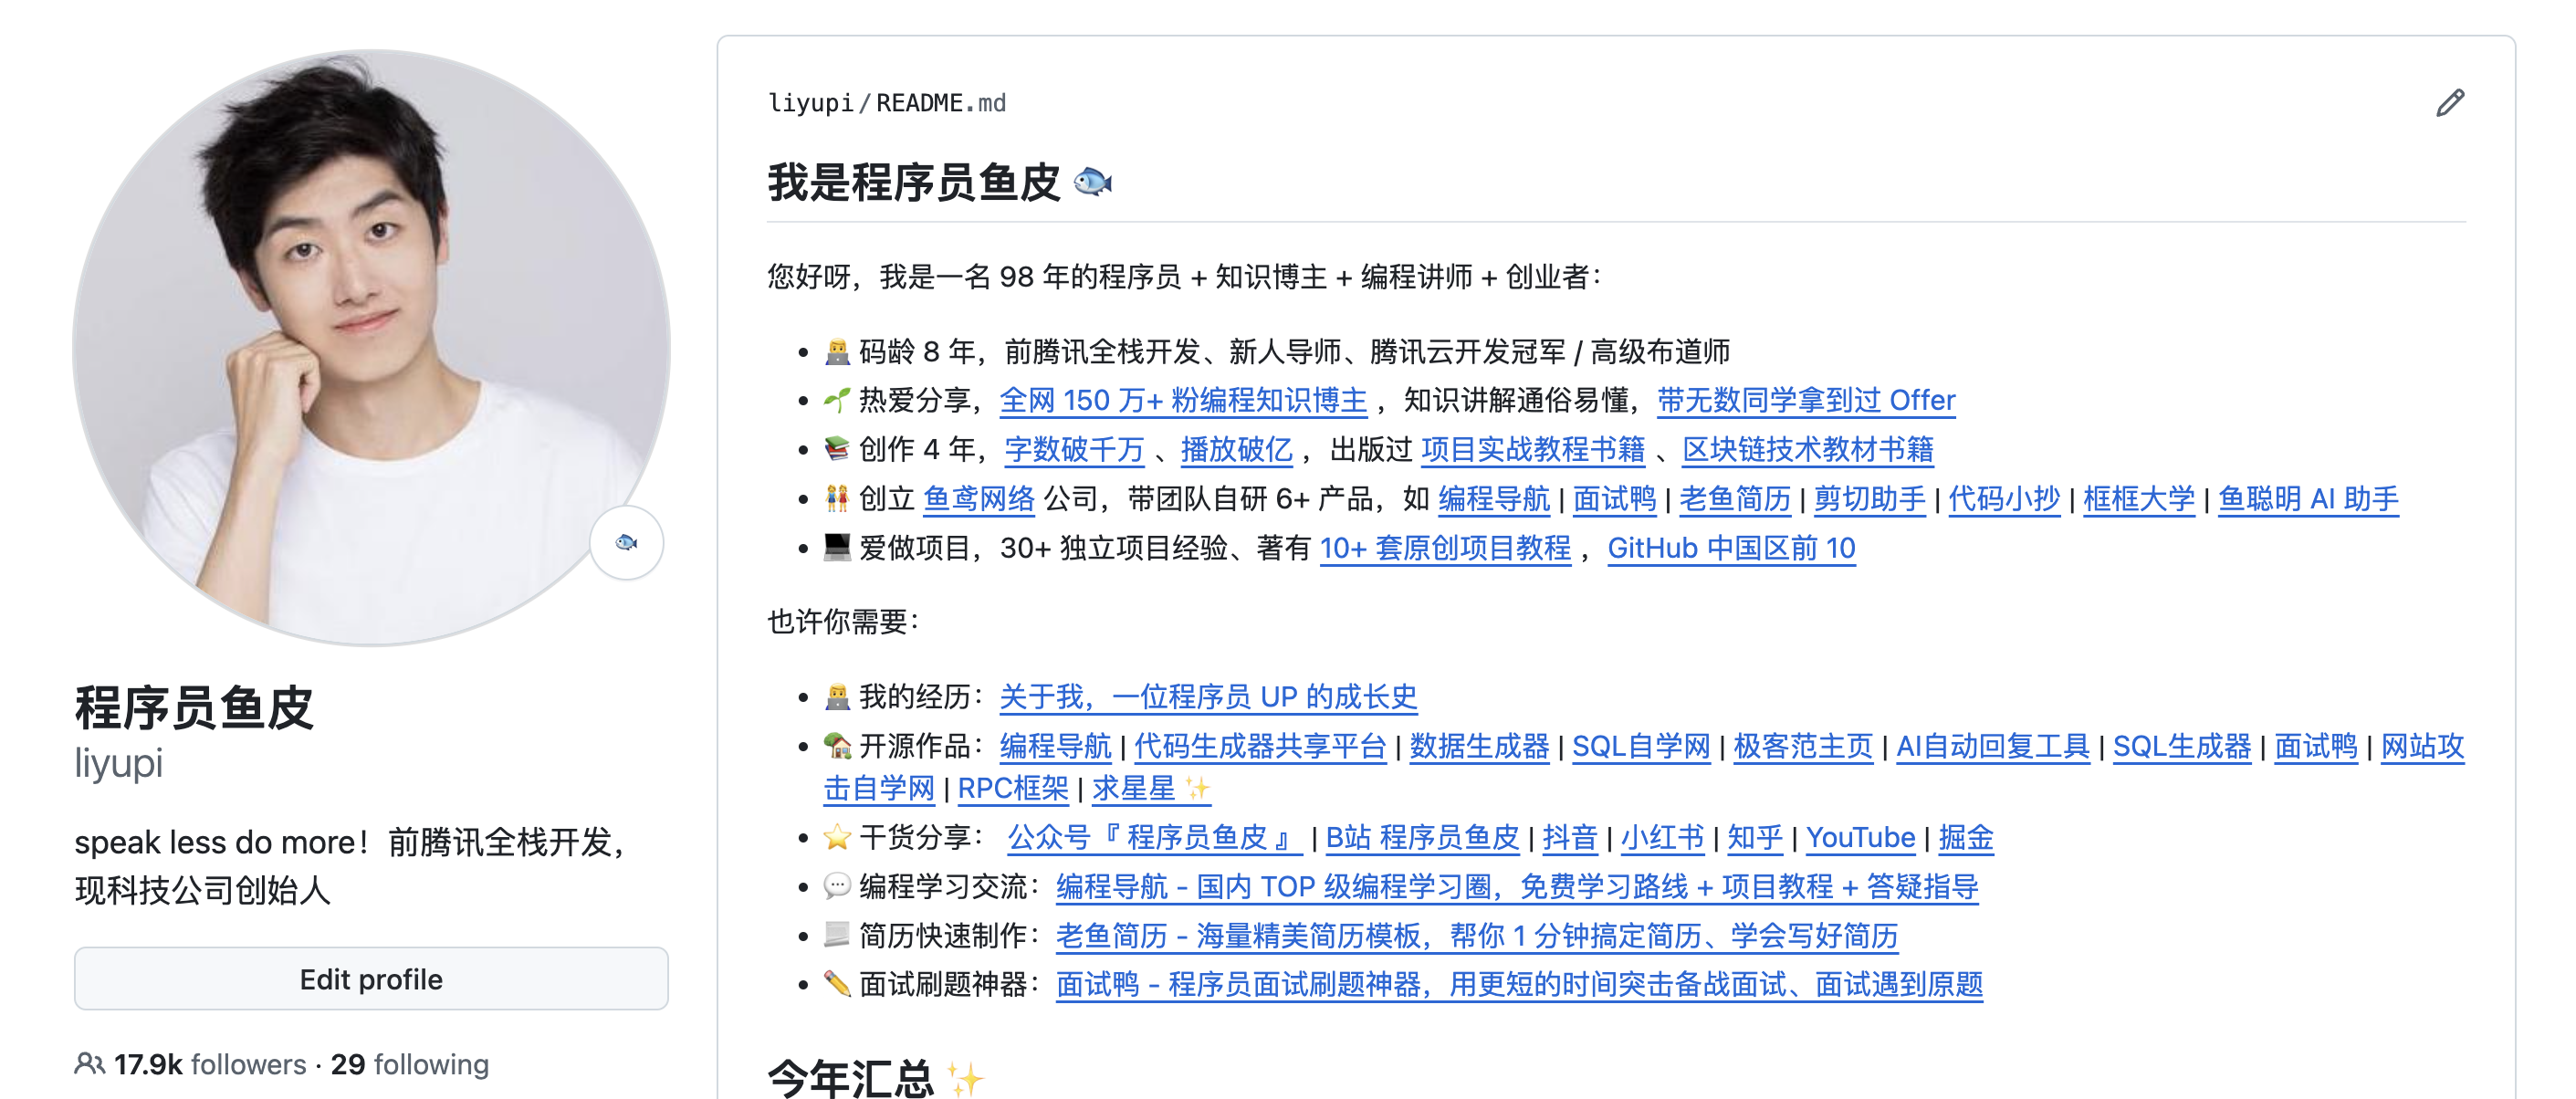Screen dimensions: 2576x1099
Task: Open the README.md file link
Action: [941, 103]
